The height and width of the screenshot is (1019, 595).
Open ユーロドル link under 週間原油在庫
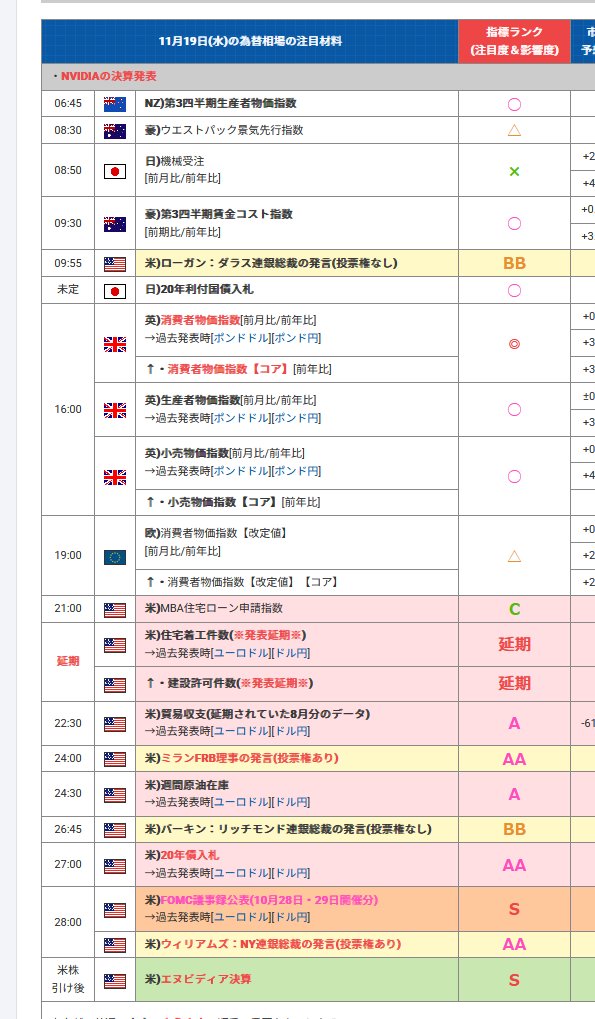point(241,802)
